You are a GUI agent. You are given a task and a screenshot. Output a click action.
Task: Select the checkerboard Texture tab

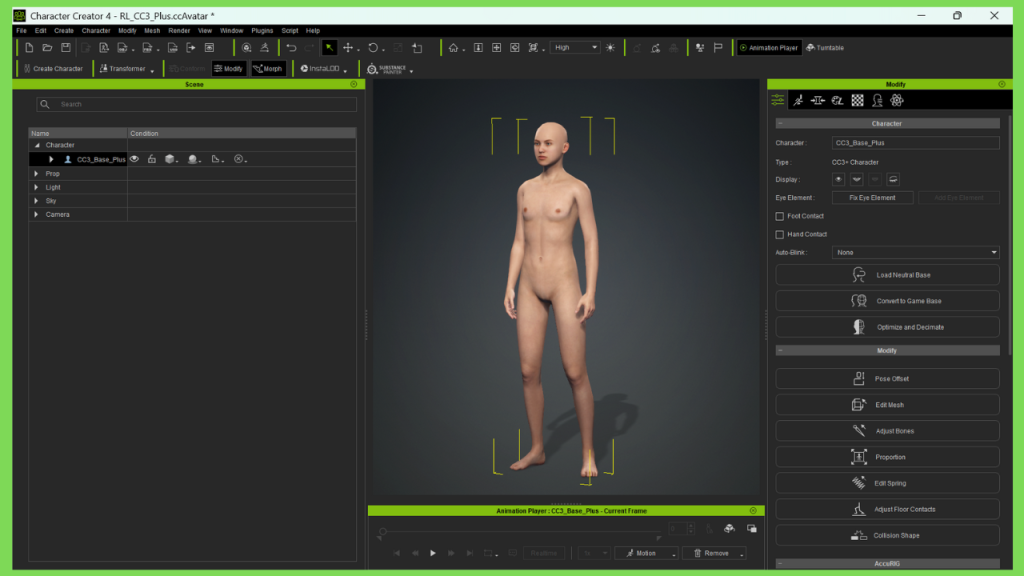tap(857, 100)
